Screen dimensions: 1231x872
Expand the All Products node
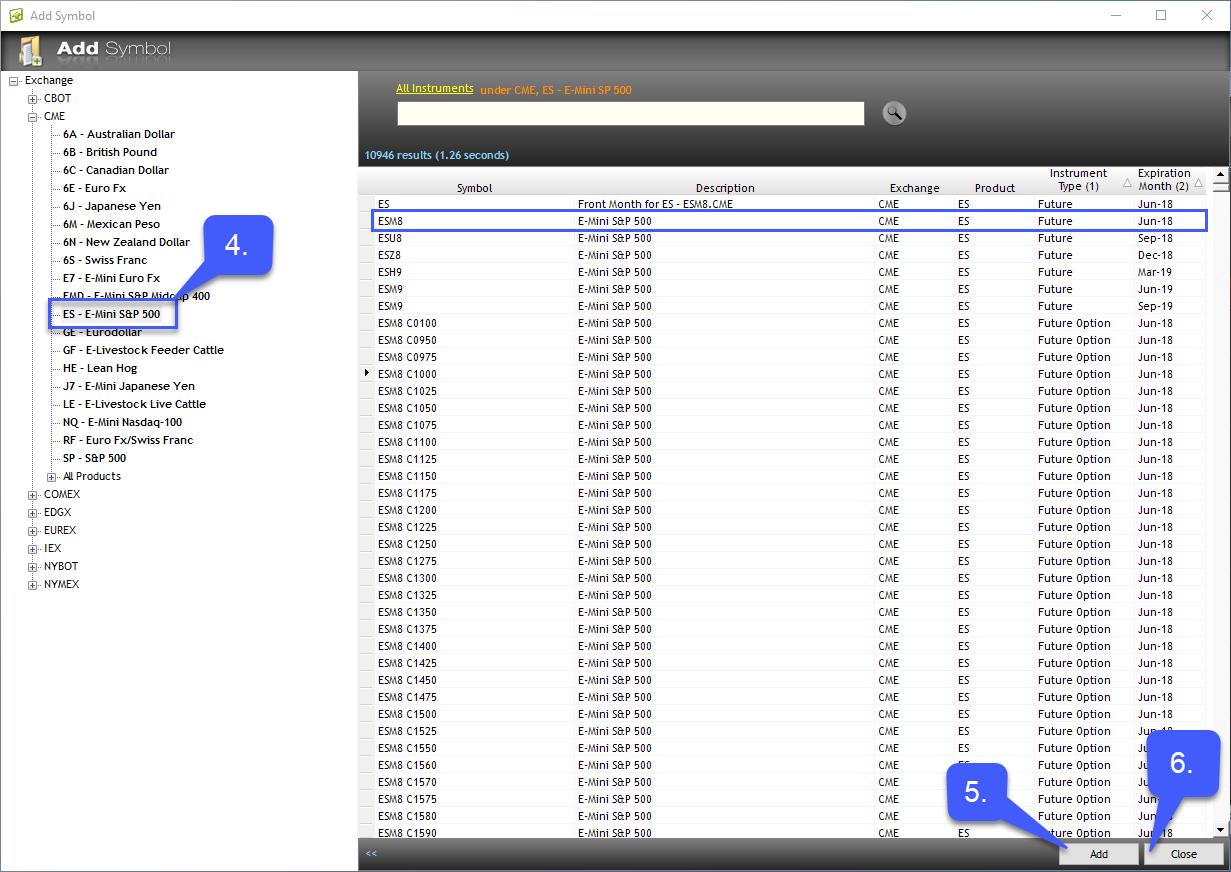(52, 477)
